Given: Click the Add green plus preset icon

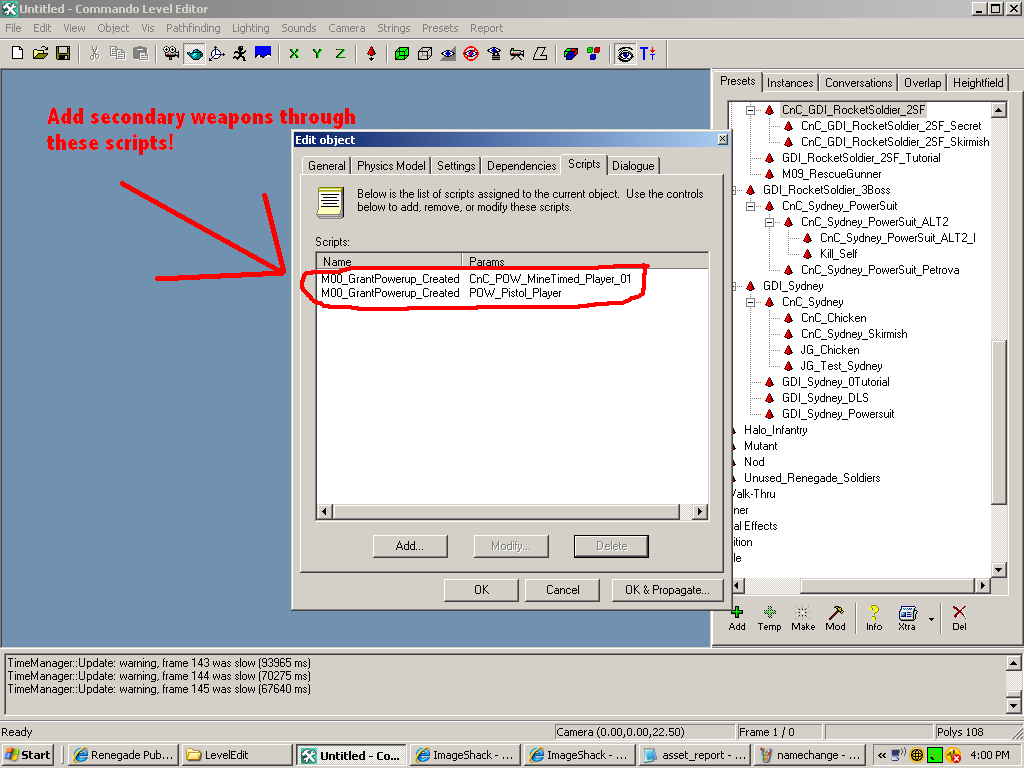Looking at the screenshot, I should pos(737,617).
